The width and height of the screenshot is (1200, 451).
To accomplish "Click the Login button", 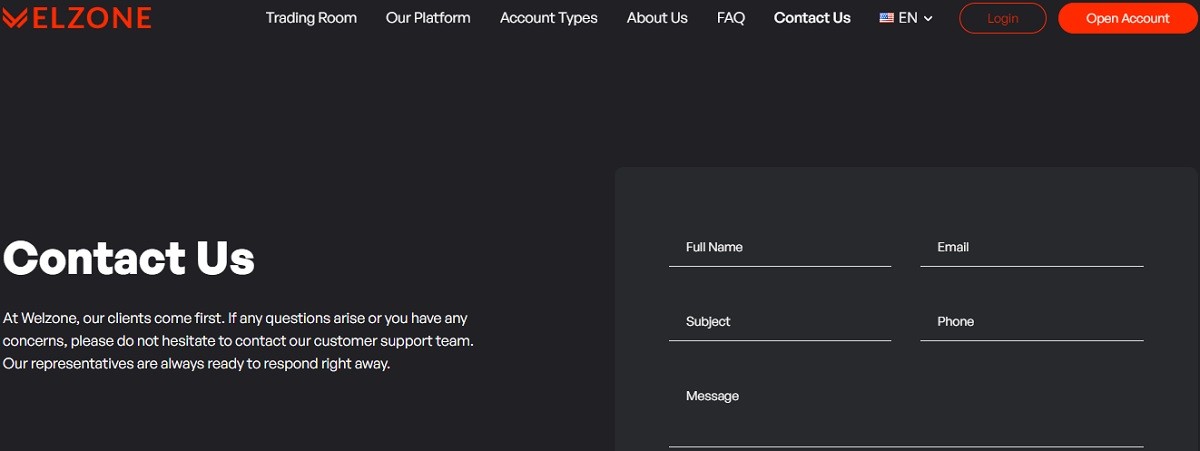I will [1003, 18].
